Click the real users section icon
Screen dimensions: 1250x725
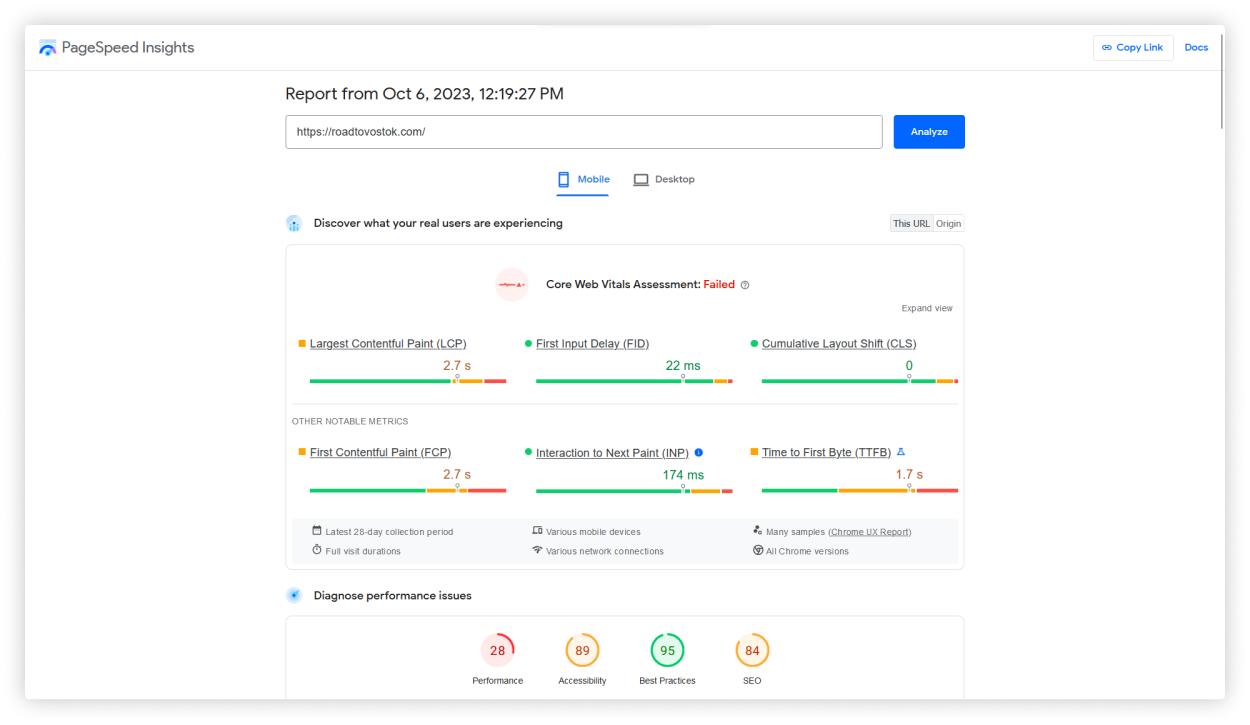pyautogui.click(x=294, y=224)
